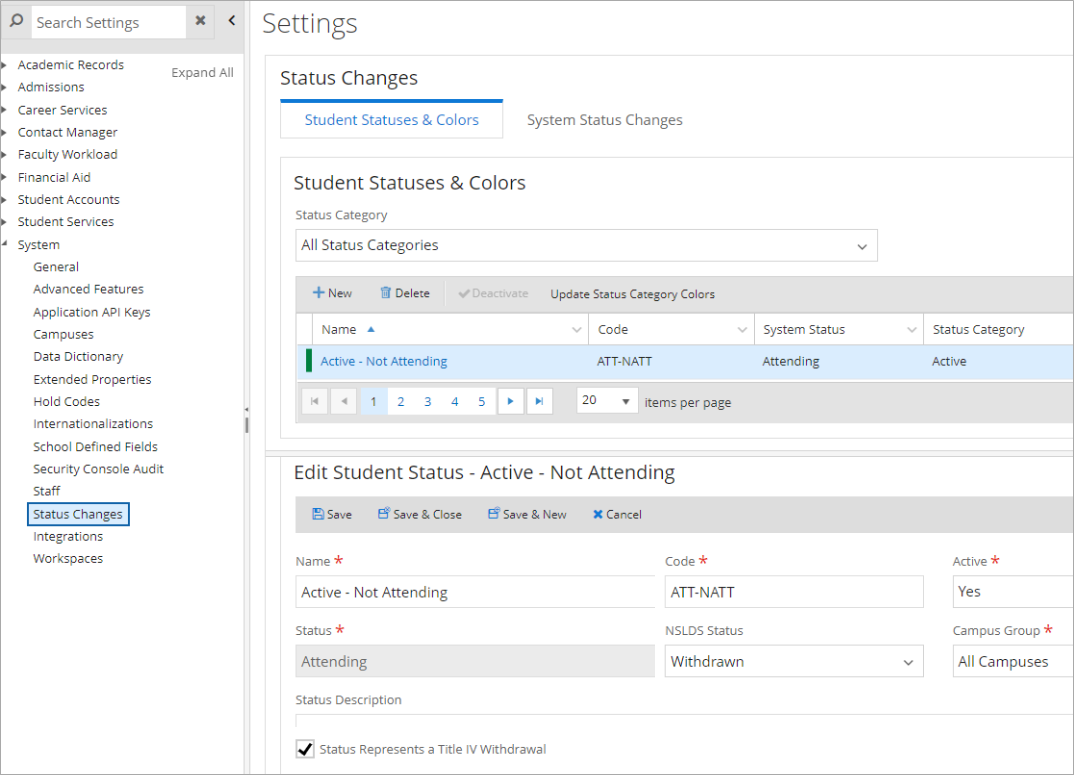The height and width of the screenshot is (775, 1074).
Task: Go to page 2
Action: pyautogui.click(x=401, y=402)
